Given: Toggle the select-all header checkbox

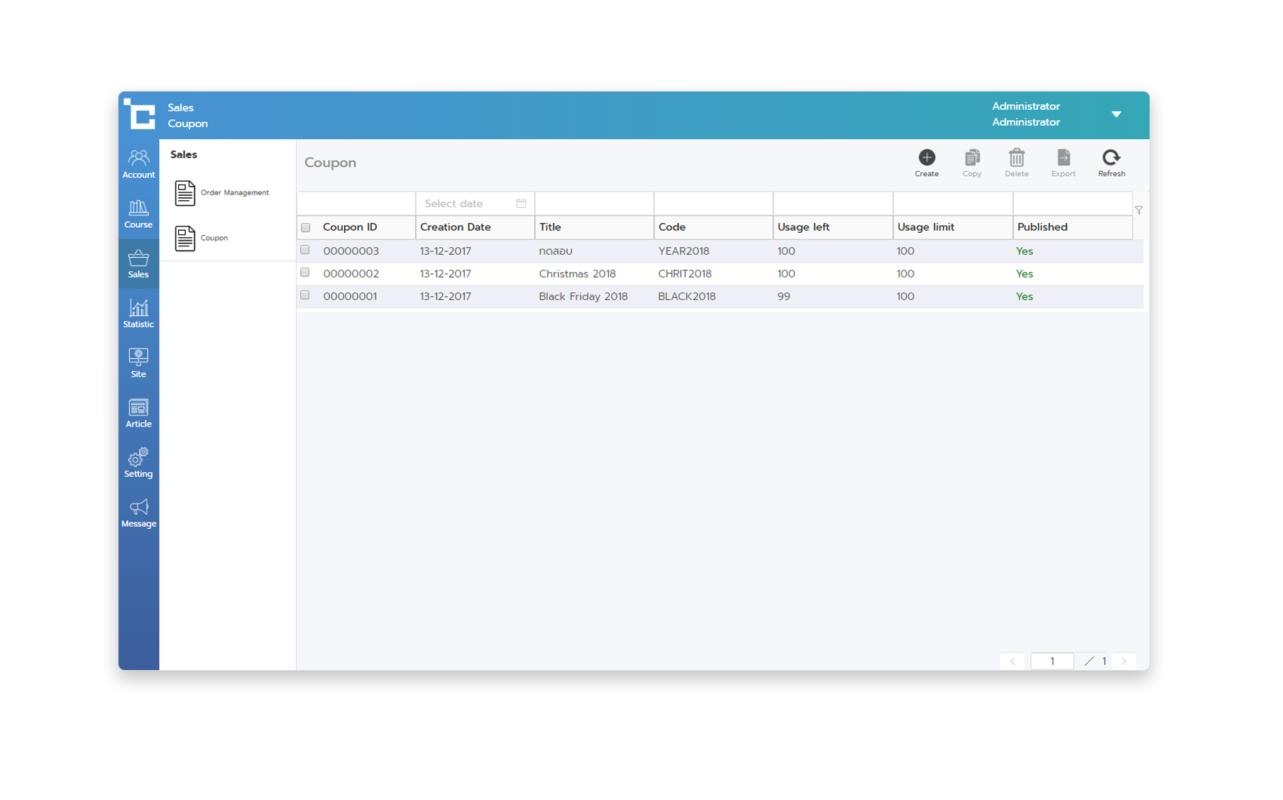Looking at the screenshot, I should pos(305,228).
